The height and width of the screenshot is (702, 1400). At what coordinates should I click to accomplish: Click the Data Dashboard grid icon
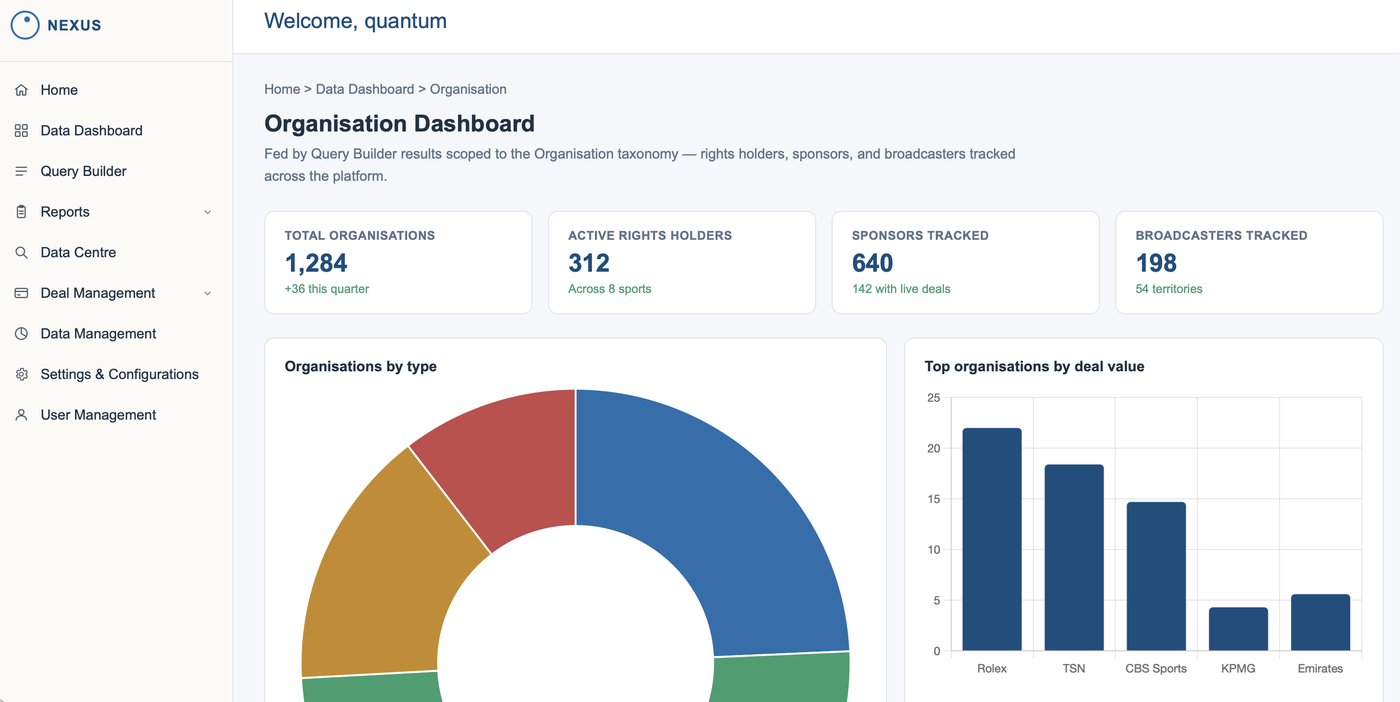[x=21, y=131]
